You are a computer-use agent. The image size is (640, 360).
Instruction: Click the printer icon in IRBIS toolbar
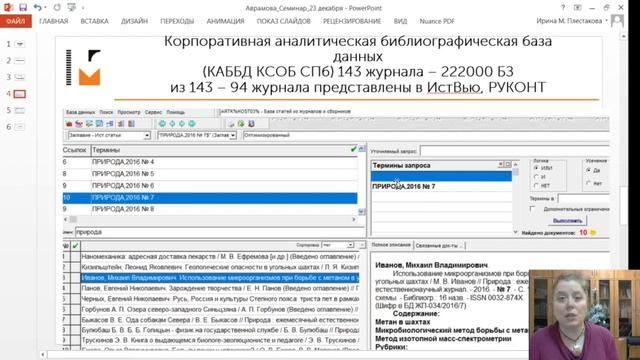231,123
